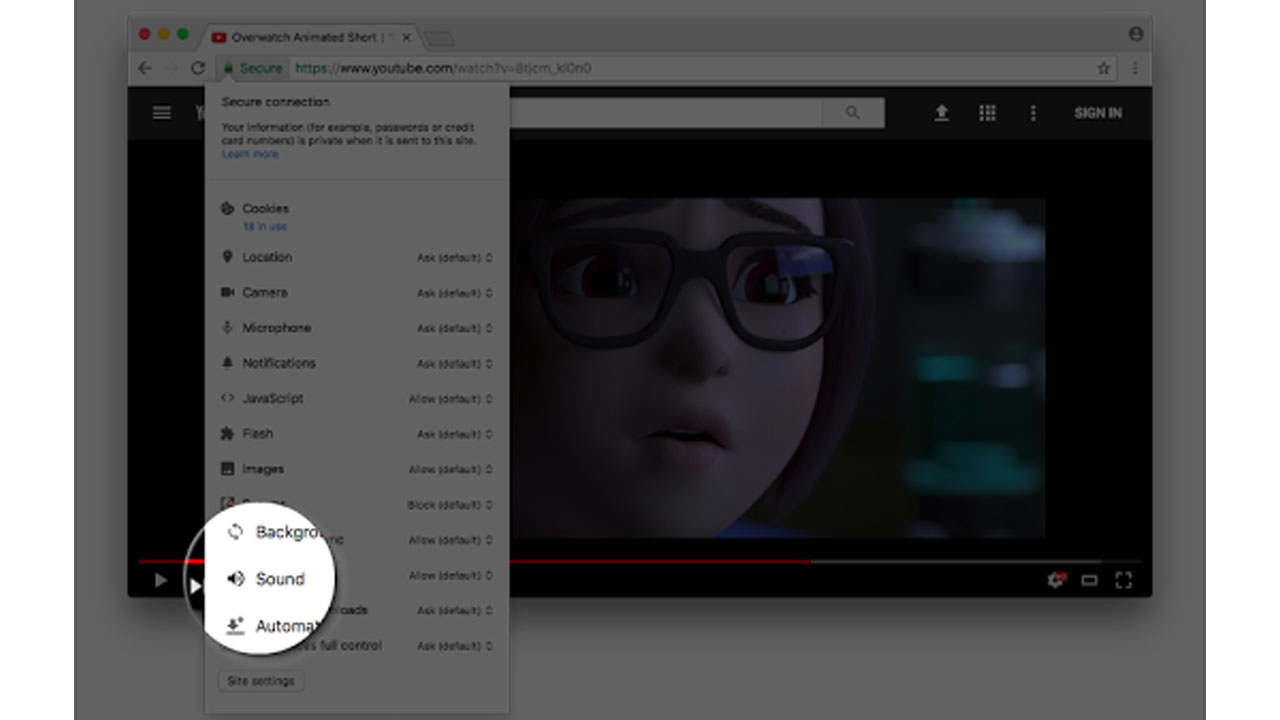
Task: Open the JavaScript Allow (default) dropdown
Action: [x=451, y=399]
